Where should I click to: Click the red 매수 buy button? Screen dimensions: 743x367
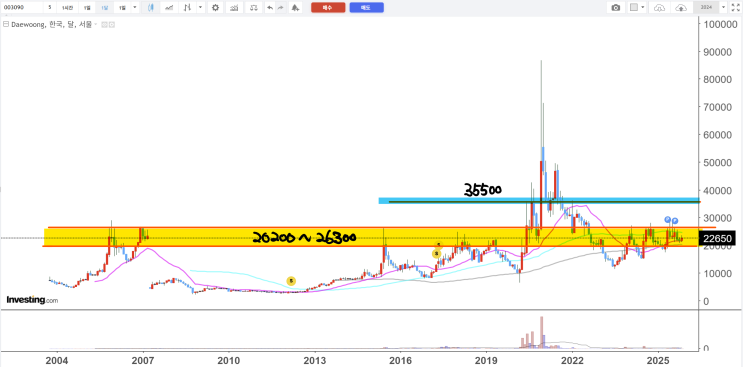[328, 8]
